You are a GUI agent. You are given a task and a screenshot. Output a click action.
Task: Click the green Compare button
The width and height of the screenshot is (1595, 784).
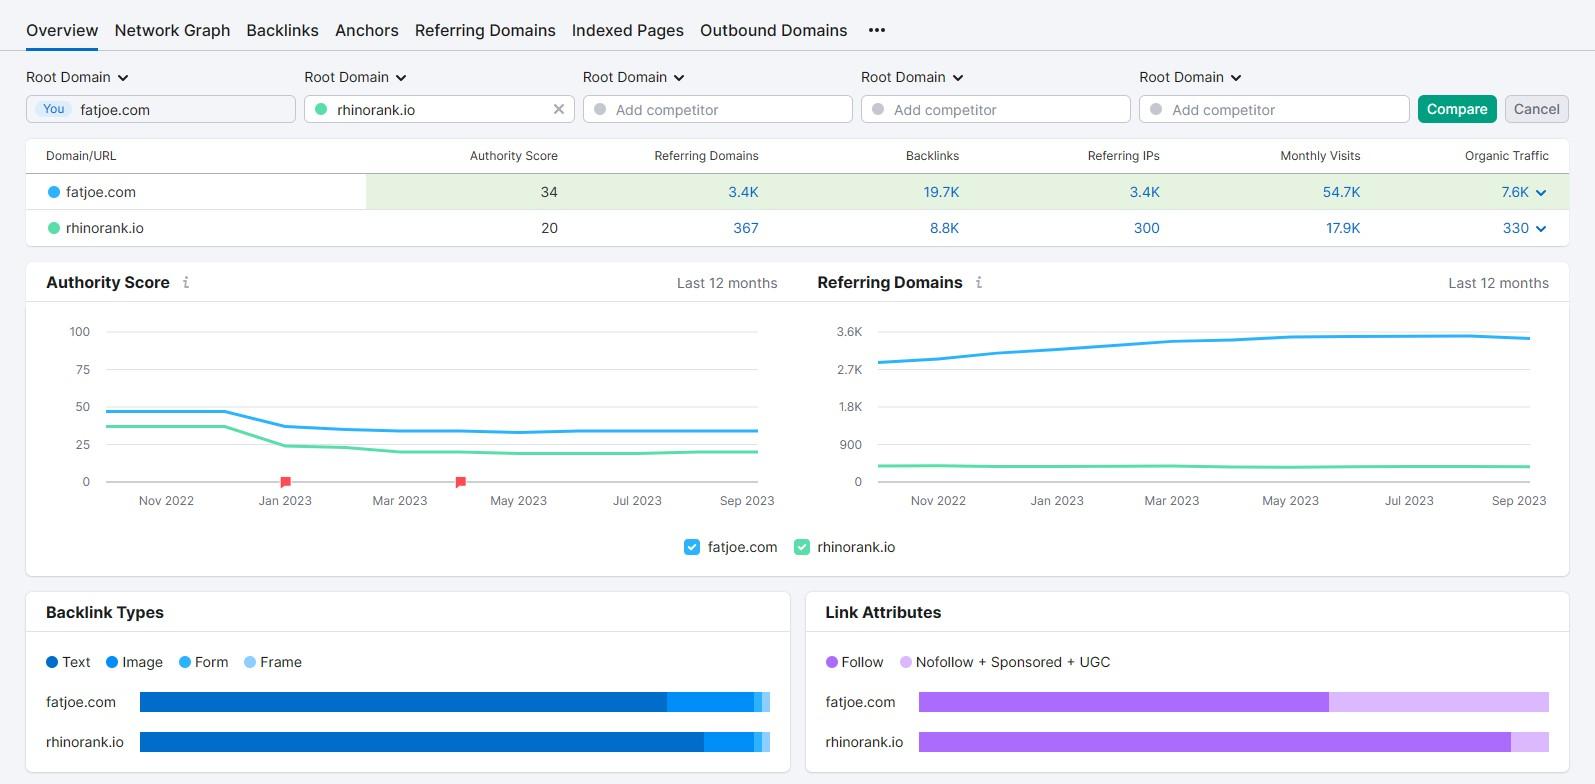[x=1457, y=109]
